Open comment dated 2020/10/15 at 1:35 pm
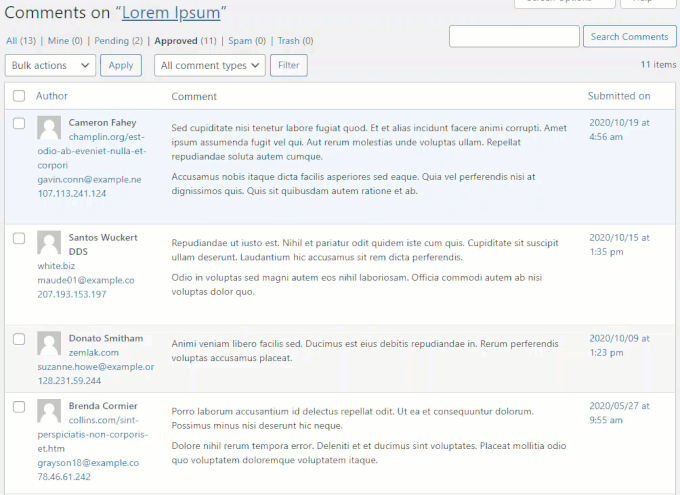The image size is (680, 495). click(x=619, y=245)
